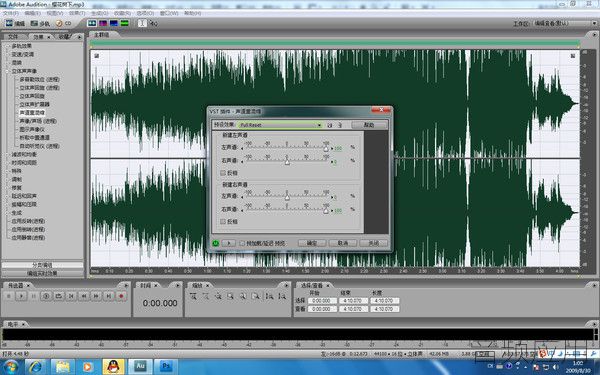
Task: Expand the 时间和间距 tree node
Action: [x=7, y=163]
